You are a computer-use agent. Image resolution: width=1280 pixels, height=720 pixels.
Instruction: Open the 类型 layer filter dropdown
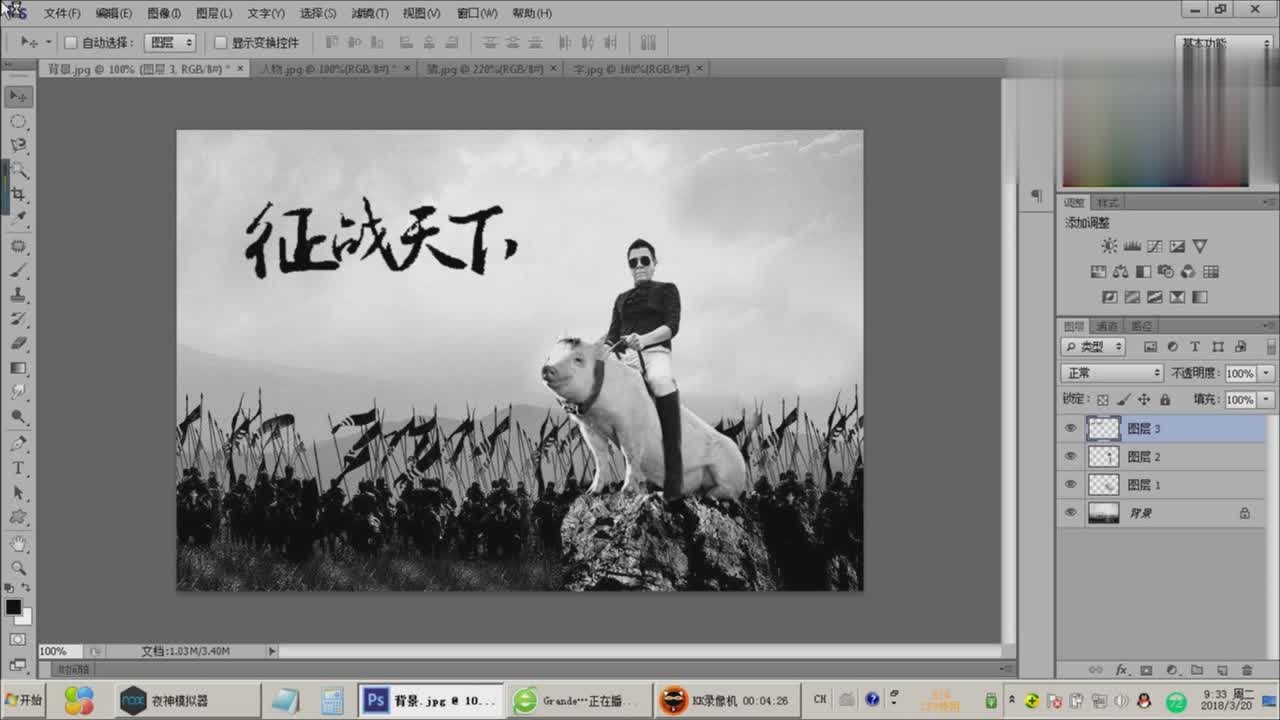tap(1093, 347)
